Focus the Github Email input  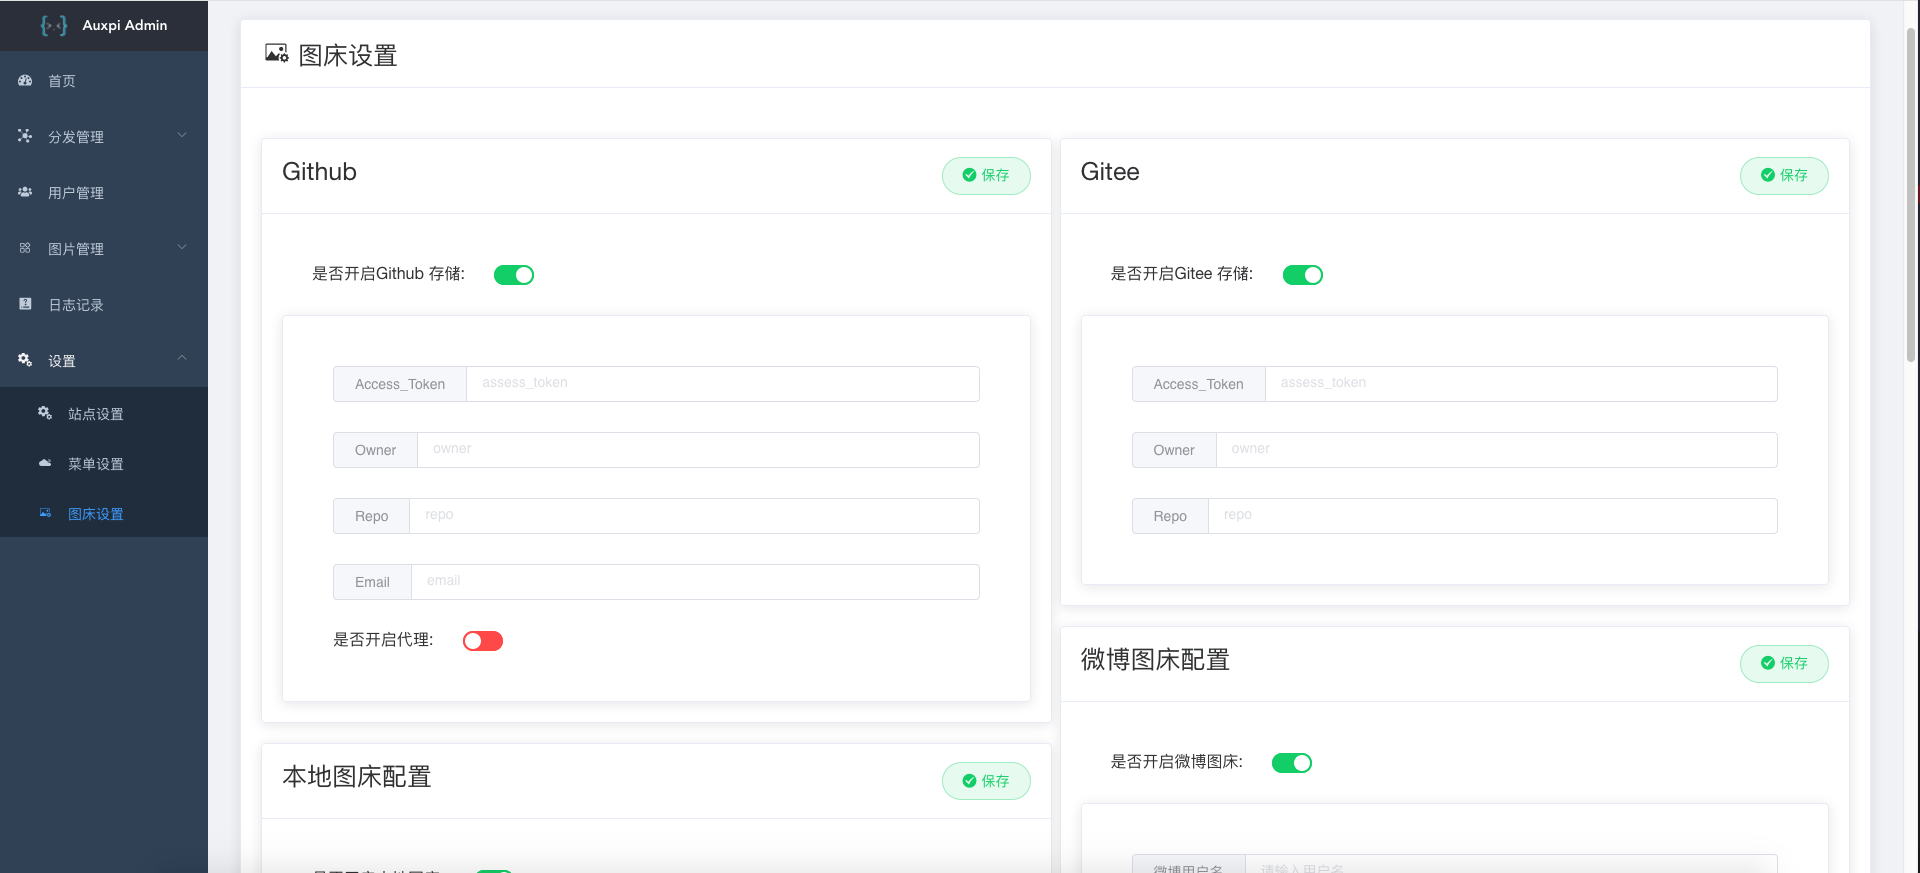pos(695,582)
